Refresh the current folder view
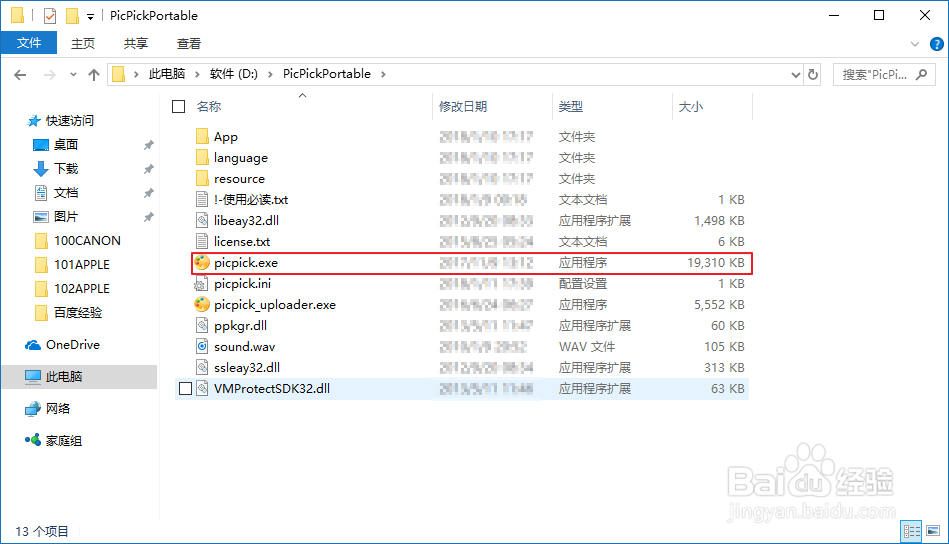The image size is (949, 544). pyautogui.click(x=813, y=74)
